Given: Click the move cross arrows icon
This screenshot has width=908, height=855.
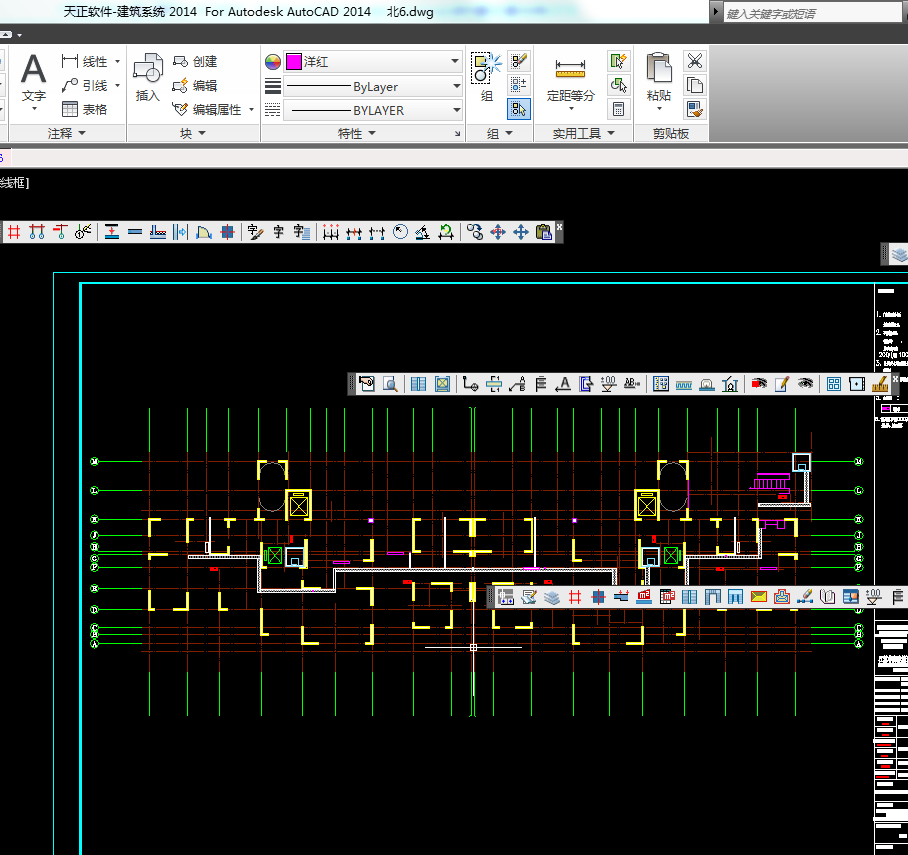Looking at the screenshot, I should [x=521, y=232].
